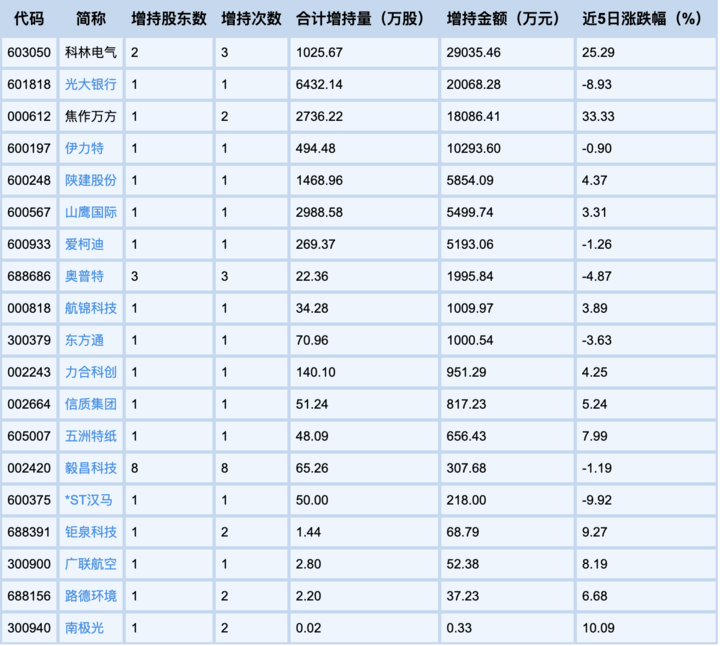Select the 钜泉科技 link
Image resolution: width=720 pixels, height=646 pixels.
click(90, 532)
